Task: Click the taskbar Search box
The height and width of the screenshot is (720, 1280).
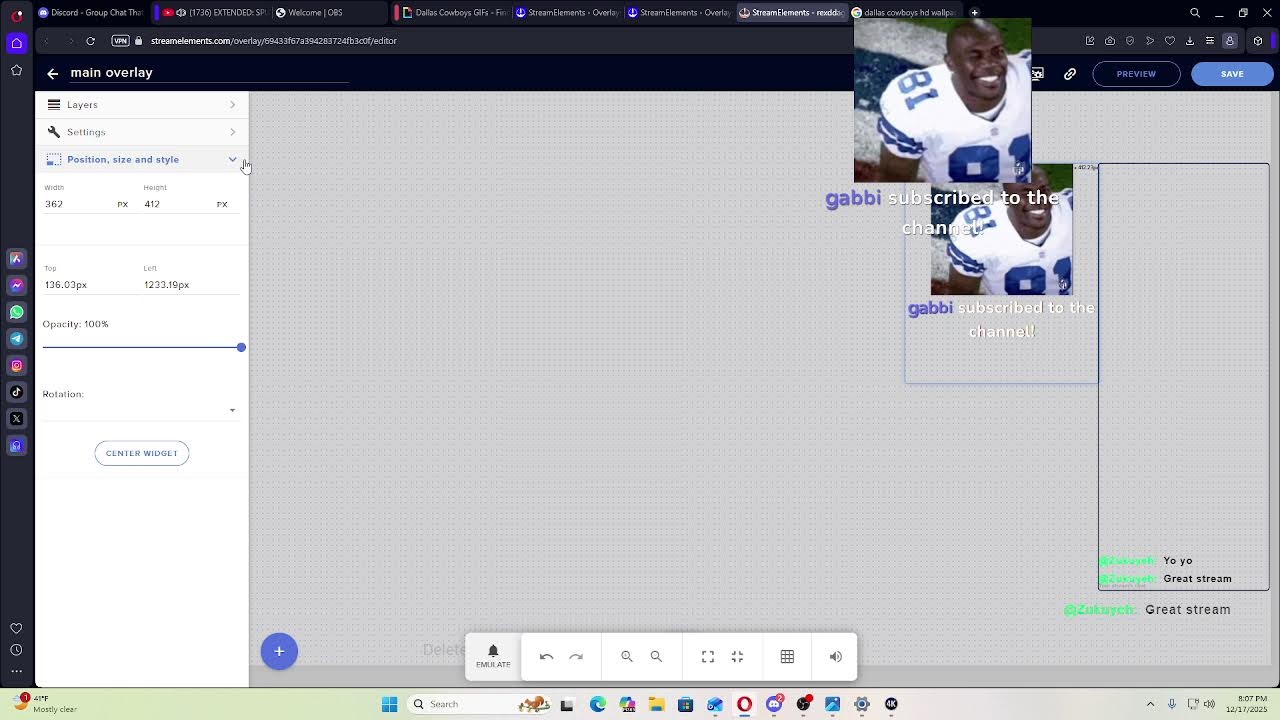Action: (480, 704)
